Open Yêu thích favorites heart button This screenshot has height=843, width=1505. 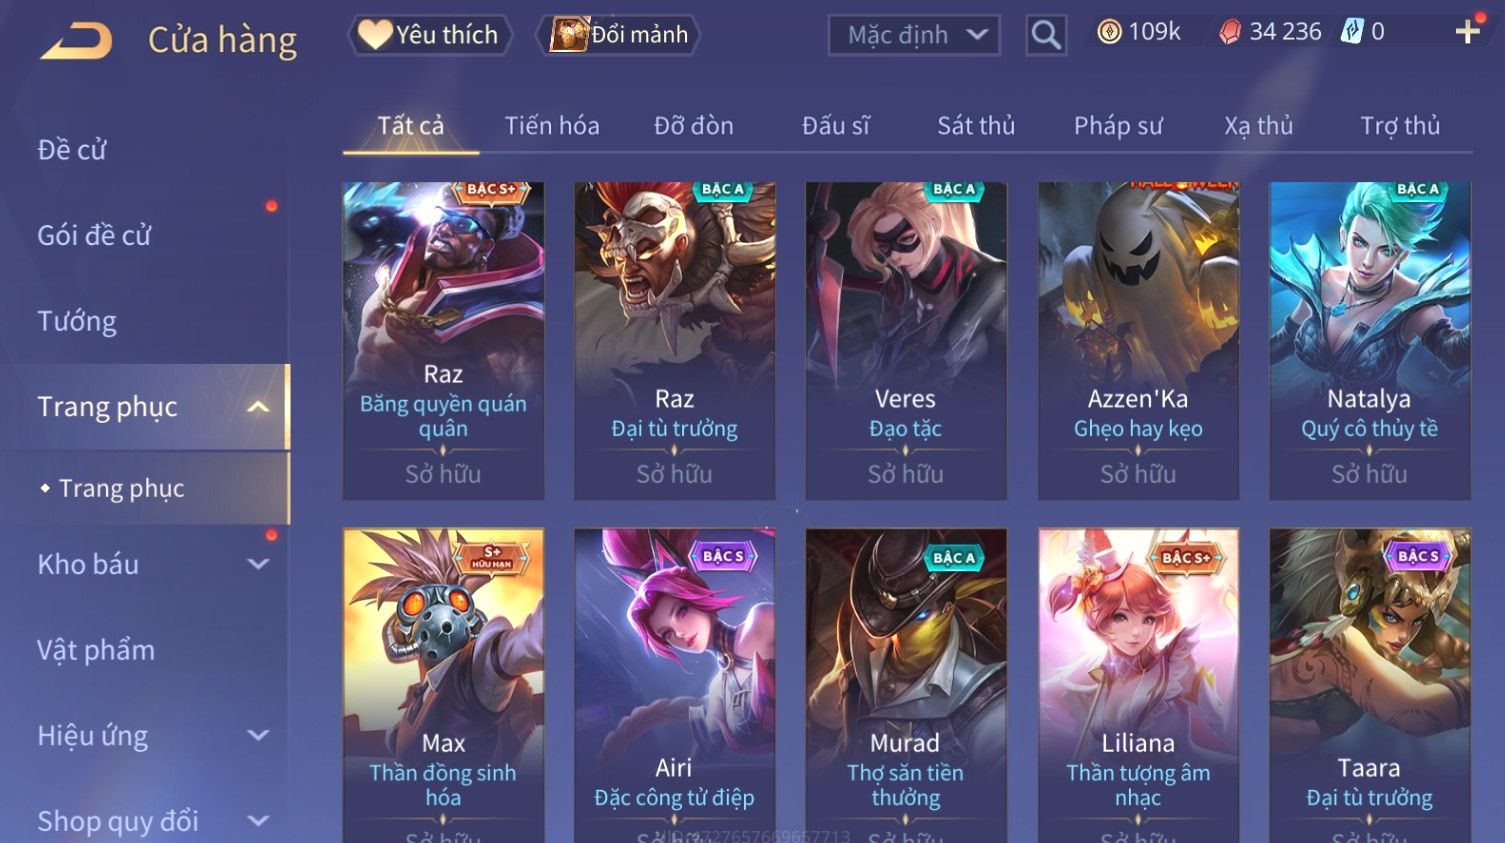[x=430, y=35]
